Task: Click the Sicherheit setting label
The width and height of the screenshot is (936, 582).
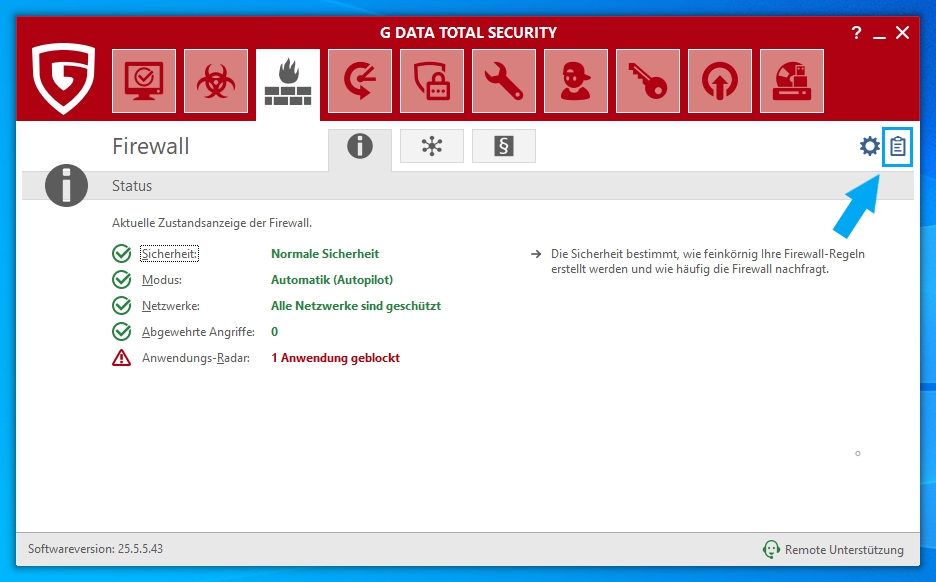Action: [x=169, y=254]
